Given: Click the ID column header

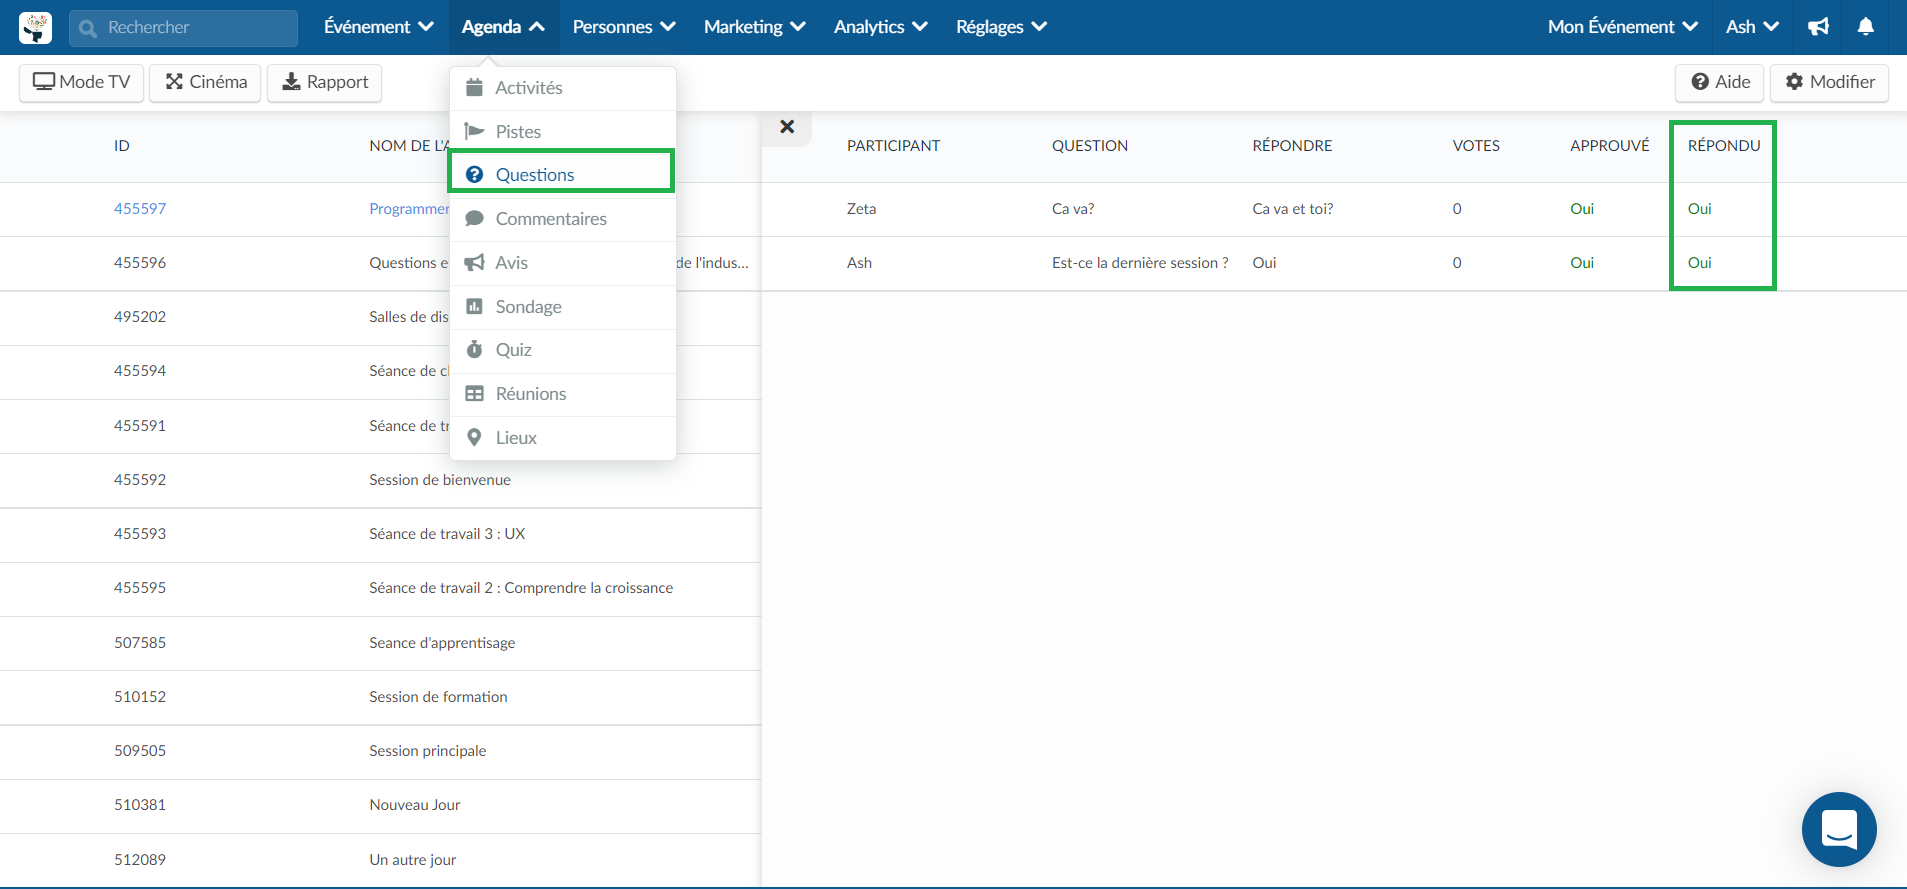Looking at the screenshot, I should tap(122, 146).
